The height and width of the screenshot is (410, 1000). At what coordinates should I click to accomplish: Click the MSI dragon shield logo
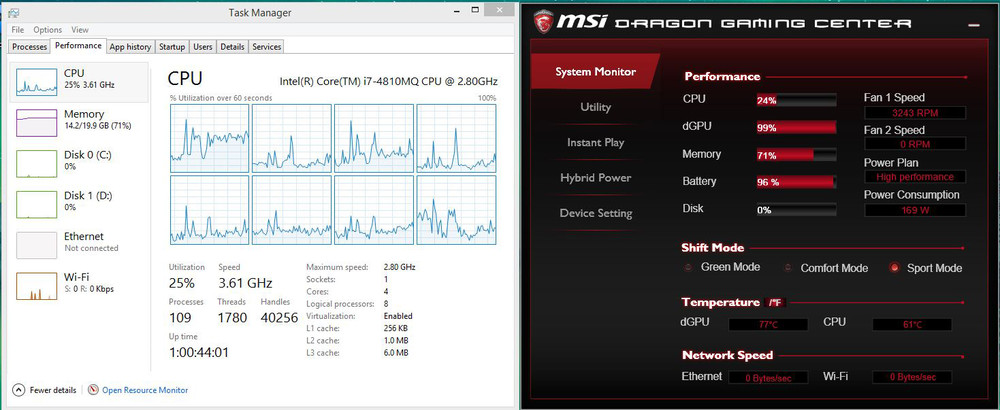coord(543,22)
